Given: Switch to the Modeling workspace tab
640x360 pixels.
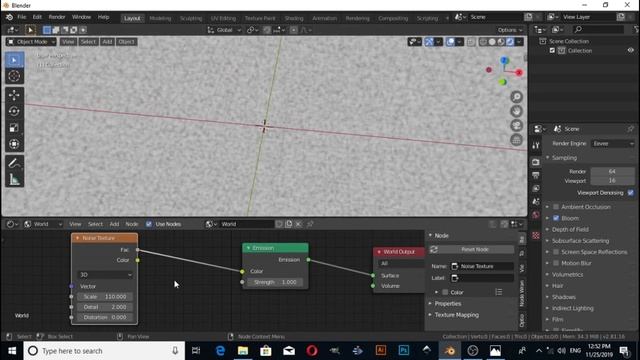Looking at the screenshot, I should click(160, 18).
